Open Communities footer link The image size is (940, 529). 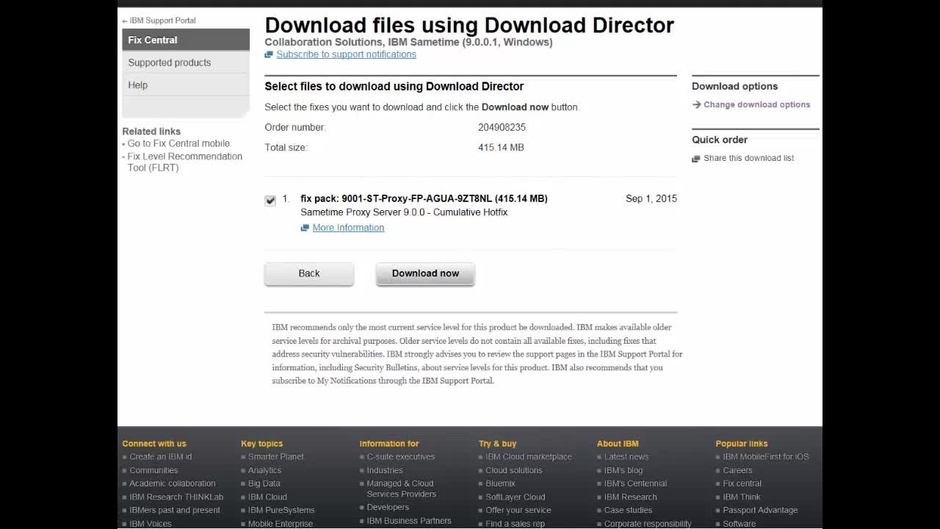pos(153,470)
